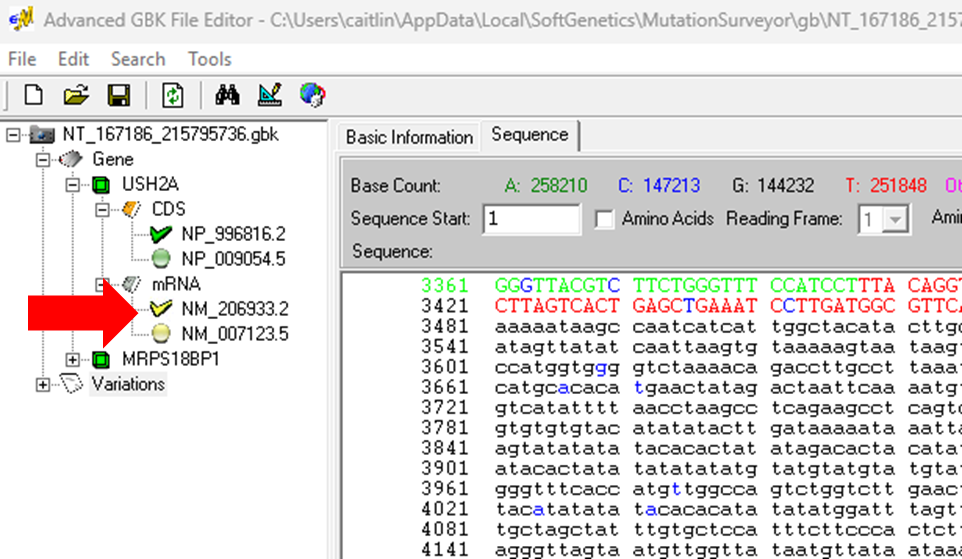
Task: Click the globe web toolbar icon
Action: click(312, 95)
